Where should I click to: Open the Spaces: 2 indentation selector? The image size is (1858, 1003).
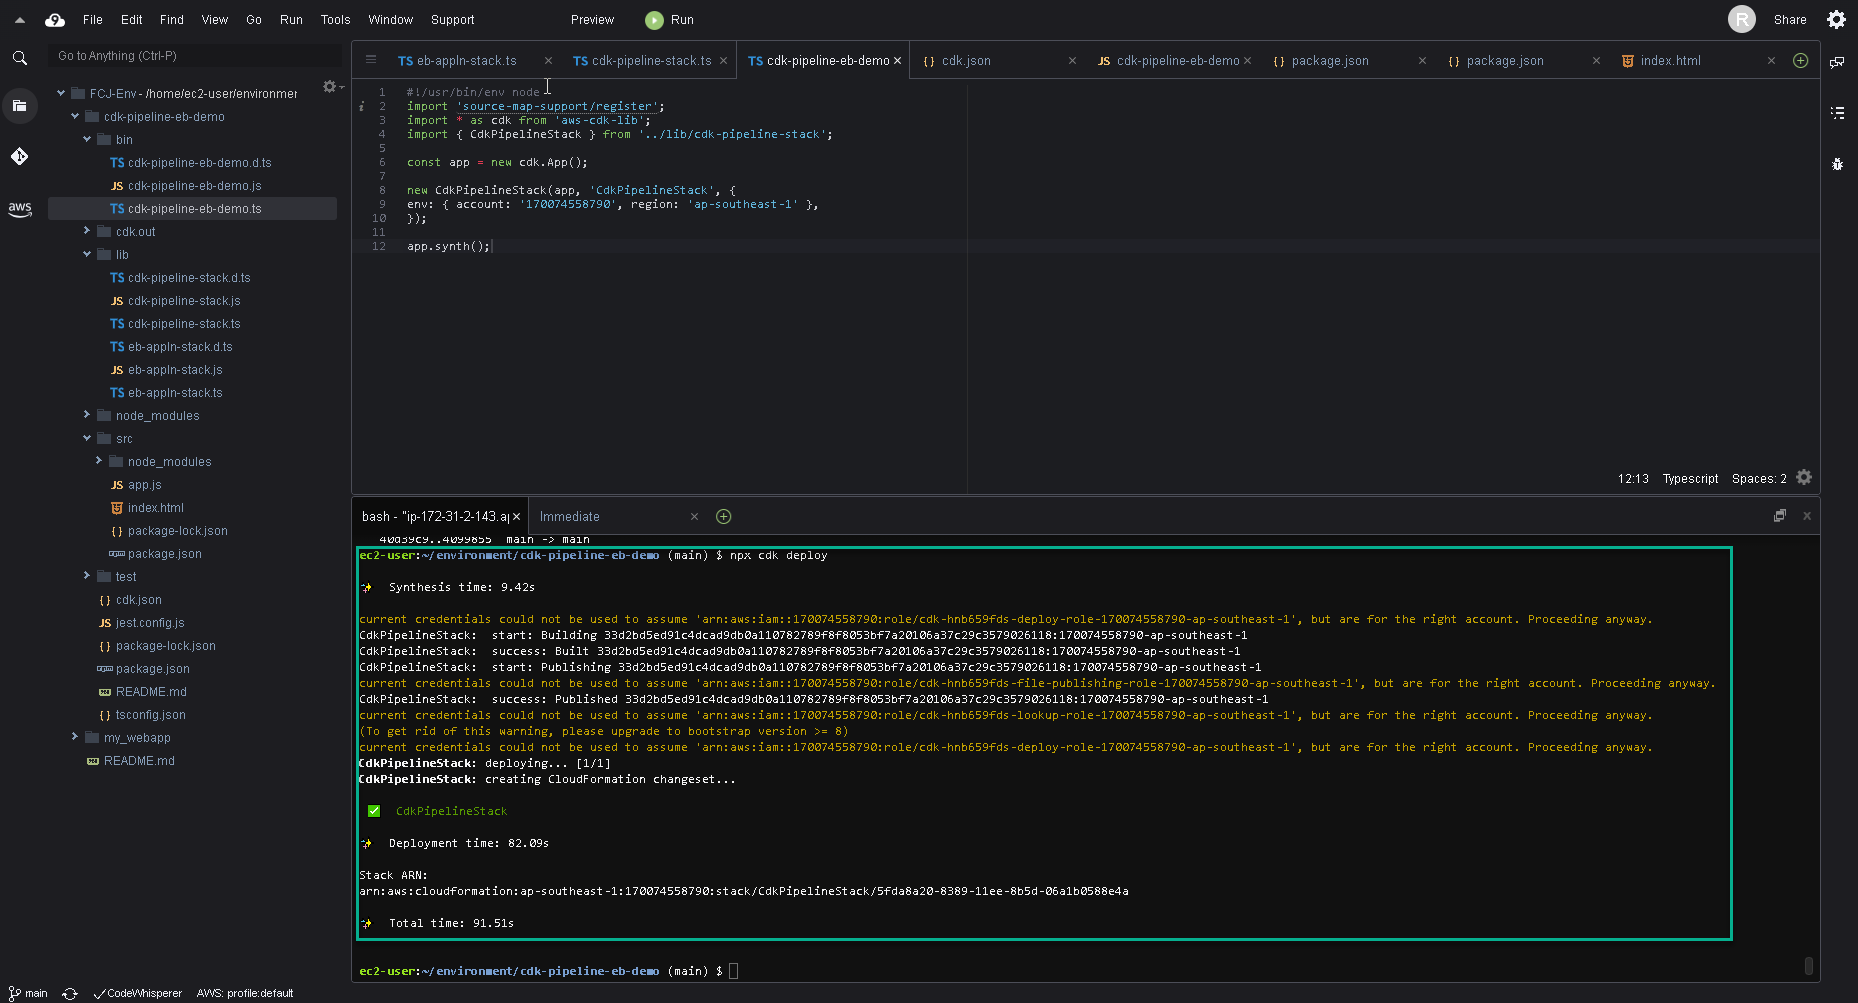click(x=1759, y=479)
